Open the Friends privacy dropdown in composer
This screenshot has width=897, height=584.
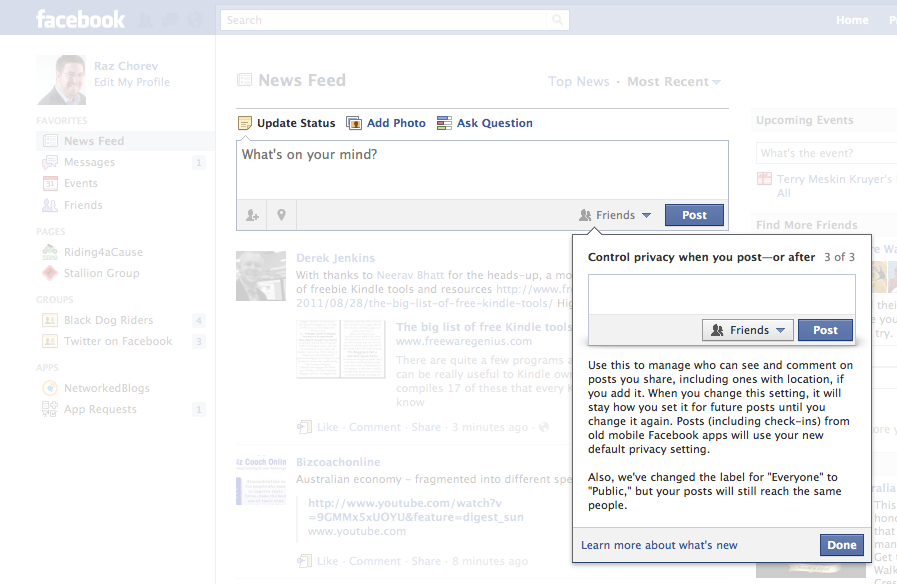615,215
